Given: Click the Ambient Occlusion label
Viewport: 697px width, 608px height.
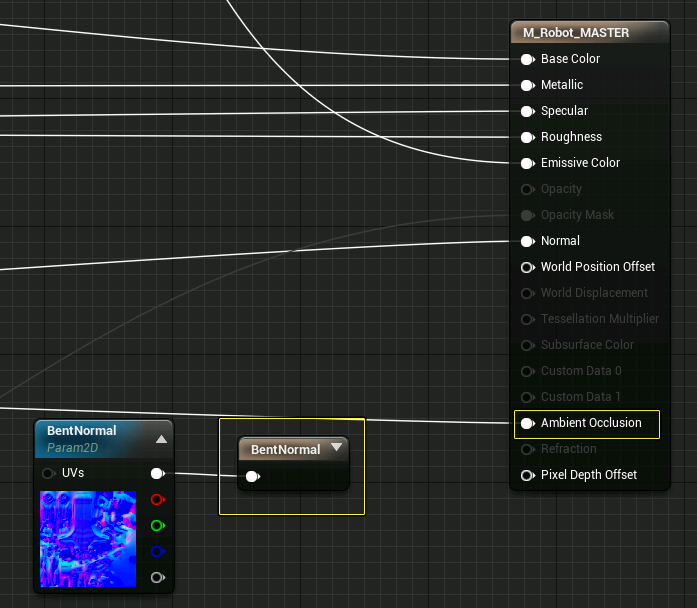Looking at the screenshot, I should 591,423.
